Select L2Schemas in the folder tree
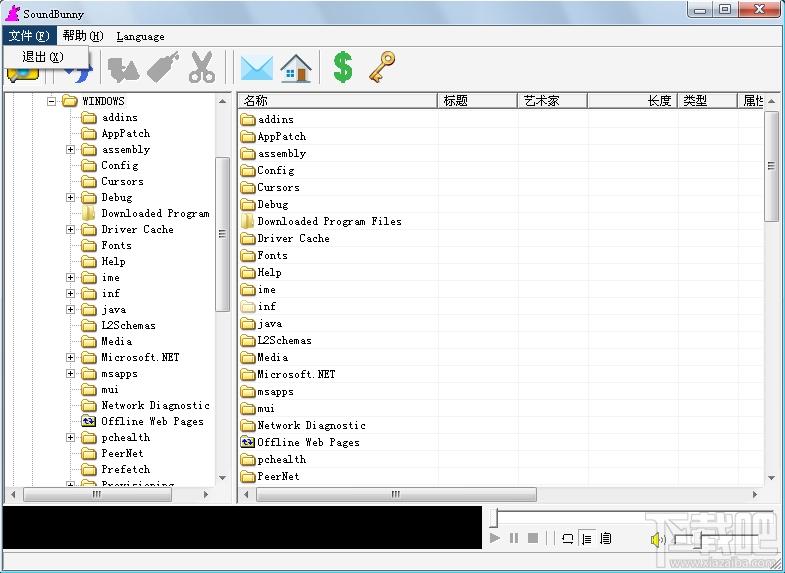Screen dimensions: 785x573 [128, 326]
